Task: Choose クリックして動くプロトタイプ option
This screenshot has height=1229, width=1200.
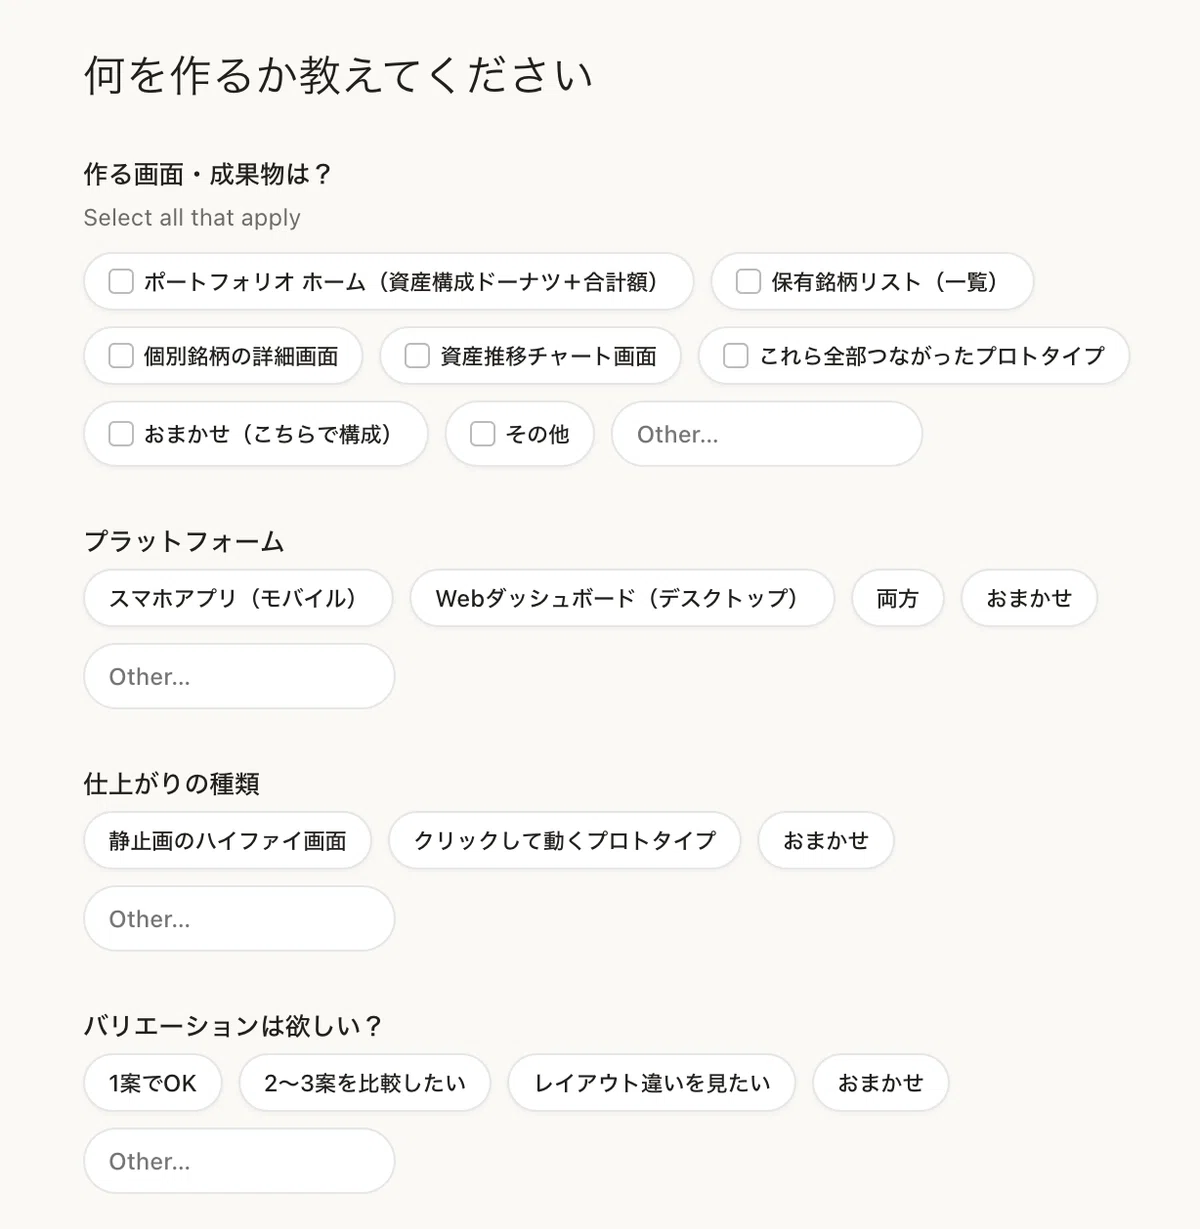Action: point(565,840)
